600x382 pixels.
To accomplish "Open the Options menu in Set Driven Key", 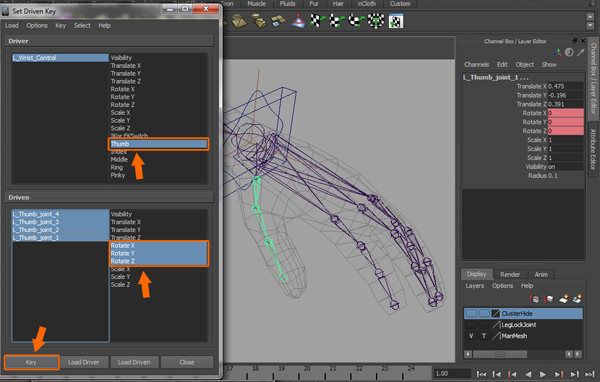I will click(37, 26).
